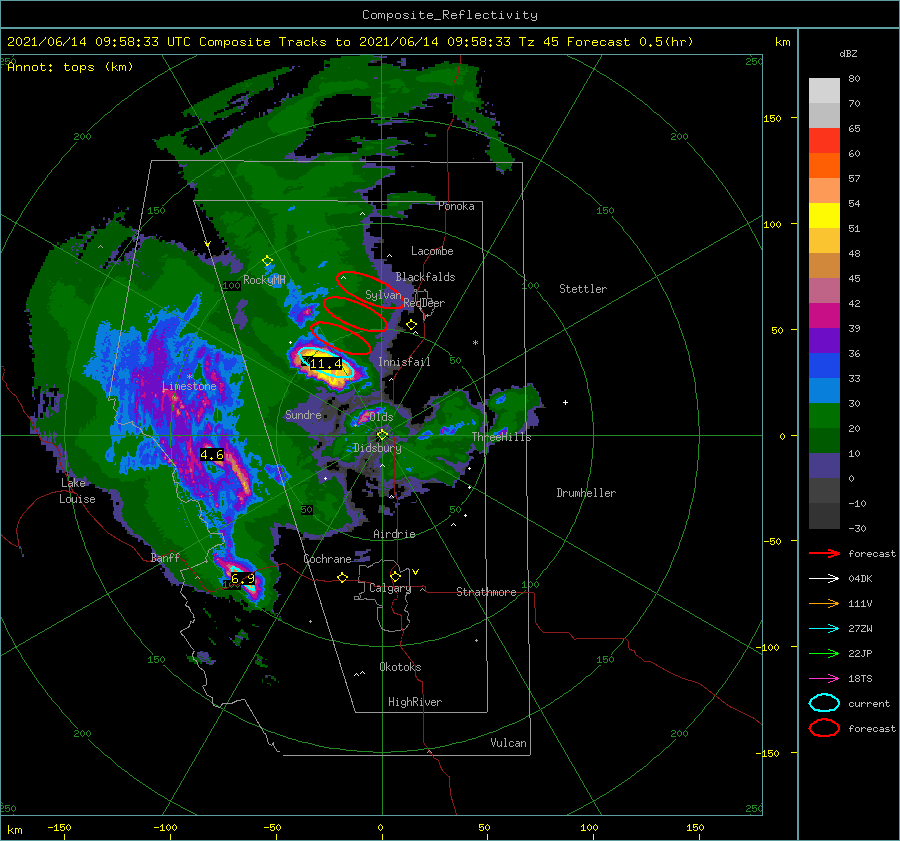This screenshot has width=900, height=841.
Task: Click the yellow diamond marker below RedDeer
Action: click(411, 325)
